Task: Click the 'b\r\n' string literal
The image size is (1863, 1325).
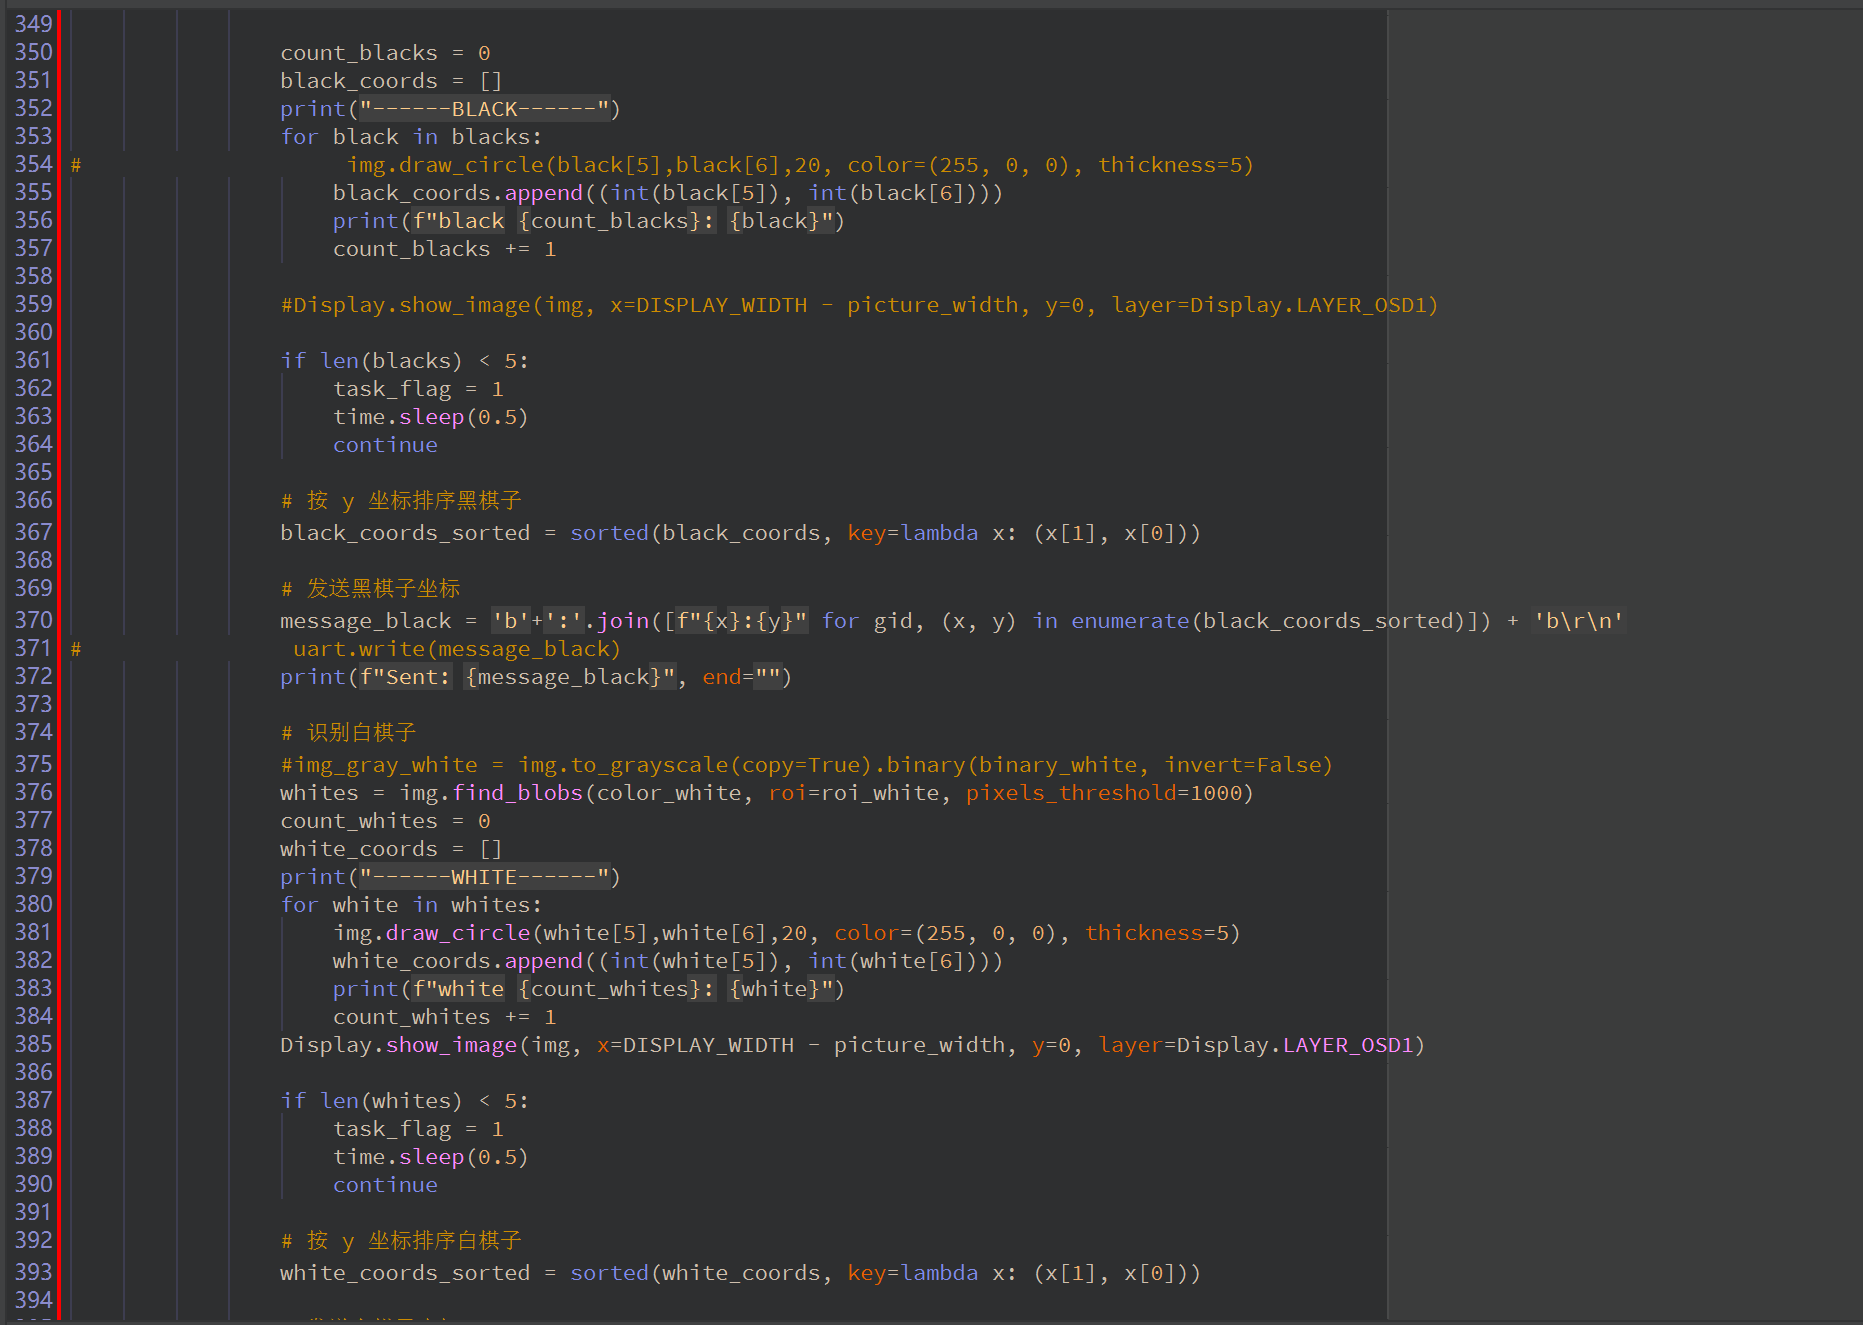Action: 1579,621
